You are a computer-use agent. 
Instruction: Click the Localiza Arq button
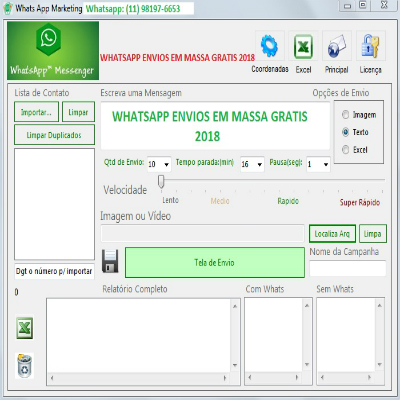332,234
